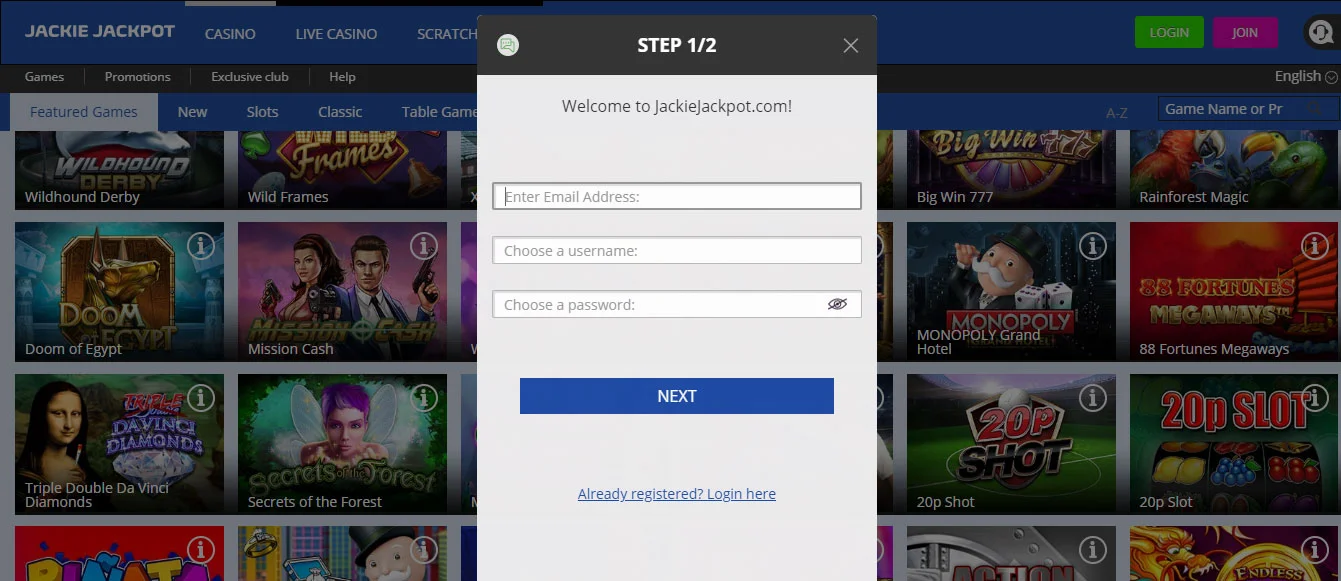Viewport: 1341px width, 581px height.
Task: Switch to the New games tab
Action: click(x=191, y=111)
